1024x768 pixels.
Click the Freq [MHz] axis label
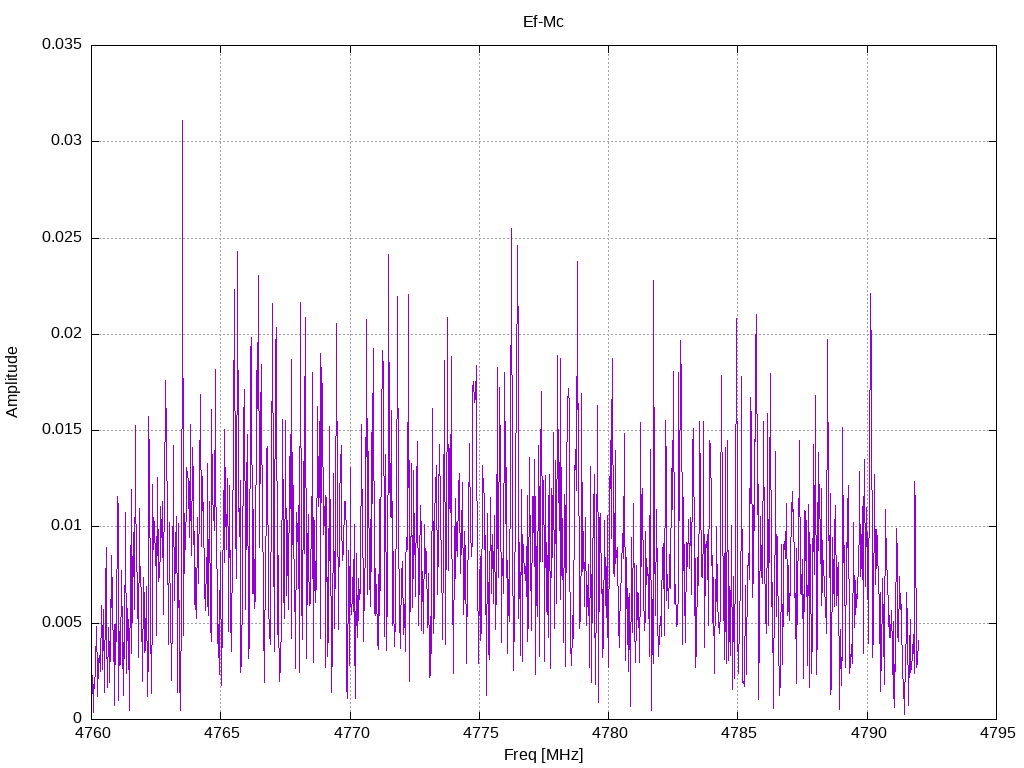click(x=543, y=755)
